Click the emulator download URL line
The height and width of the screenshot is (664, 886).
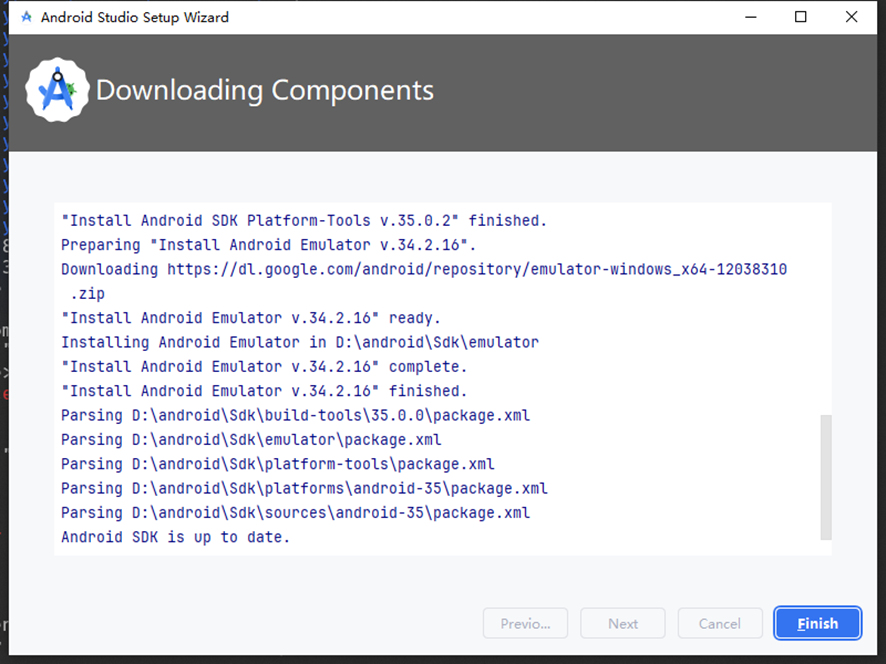424,269
